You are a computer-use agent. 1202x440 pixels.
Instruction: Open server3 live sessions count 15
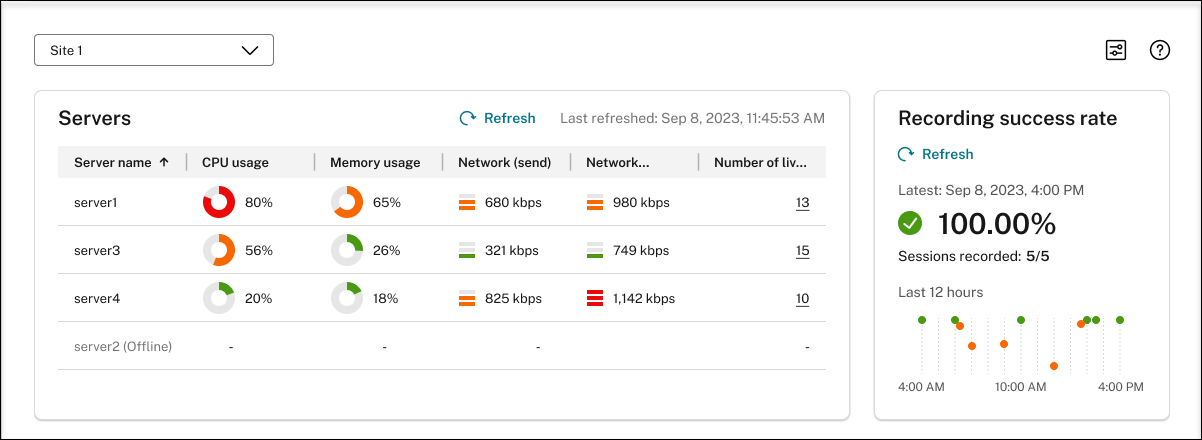click(x=802, y=251)
